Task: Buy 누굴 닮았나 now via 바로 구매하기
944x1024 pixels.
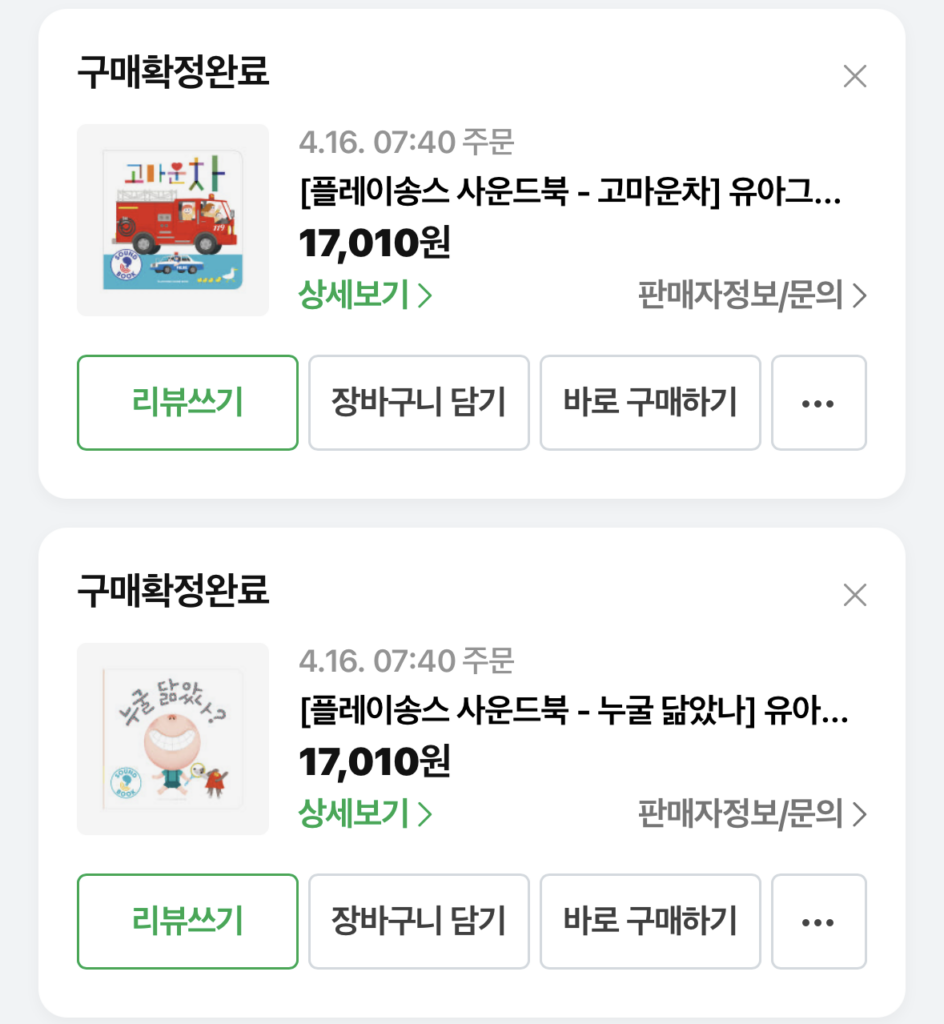Action: [x=650, y=921]
